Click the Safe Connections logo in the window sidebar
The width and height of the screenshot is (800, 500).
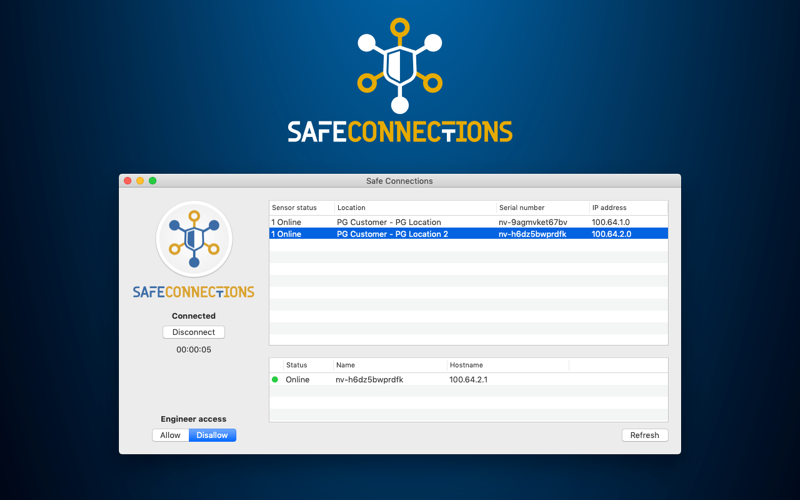click(x=194, y=239)
